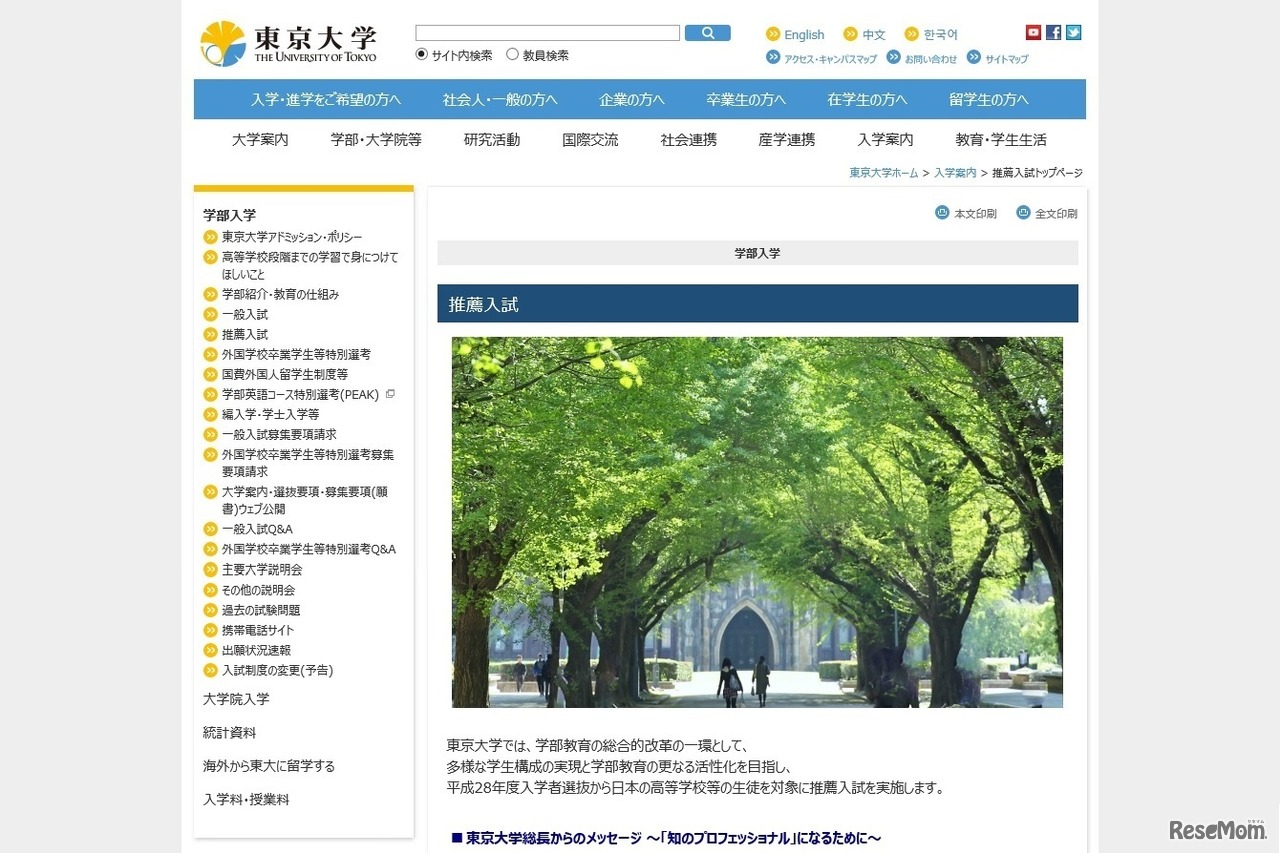Open the university's Facebook page
This screenshot has height=853, width=1280.
pyautogui.click(x=1053, y=31)
